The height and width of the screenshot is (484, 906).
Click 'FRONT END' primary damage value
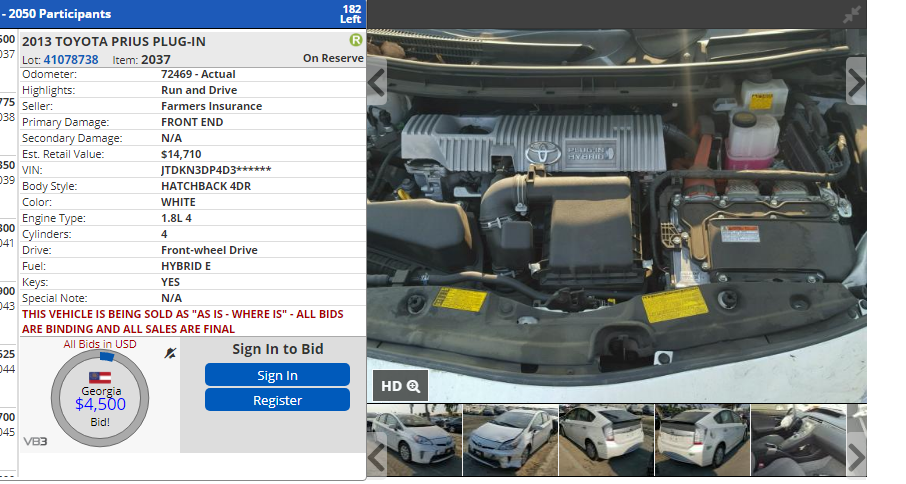192,122
